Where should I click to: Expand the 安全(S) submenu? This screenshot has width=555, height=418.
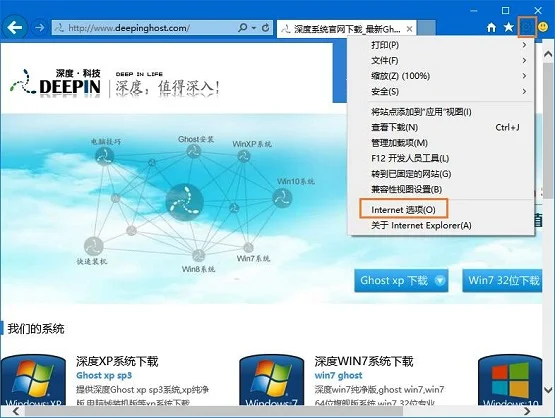tap(441, 92)
